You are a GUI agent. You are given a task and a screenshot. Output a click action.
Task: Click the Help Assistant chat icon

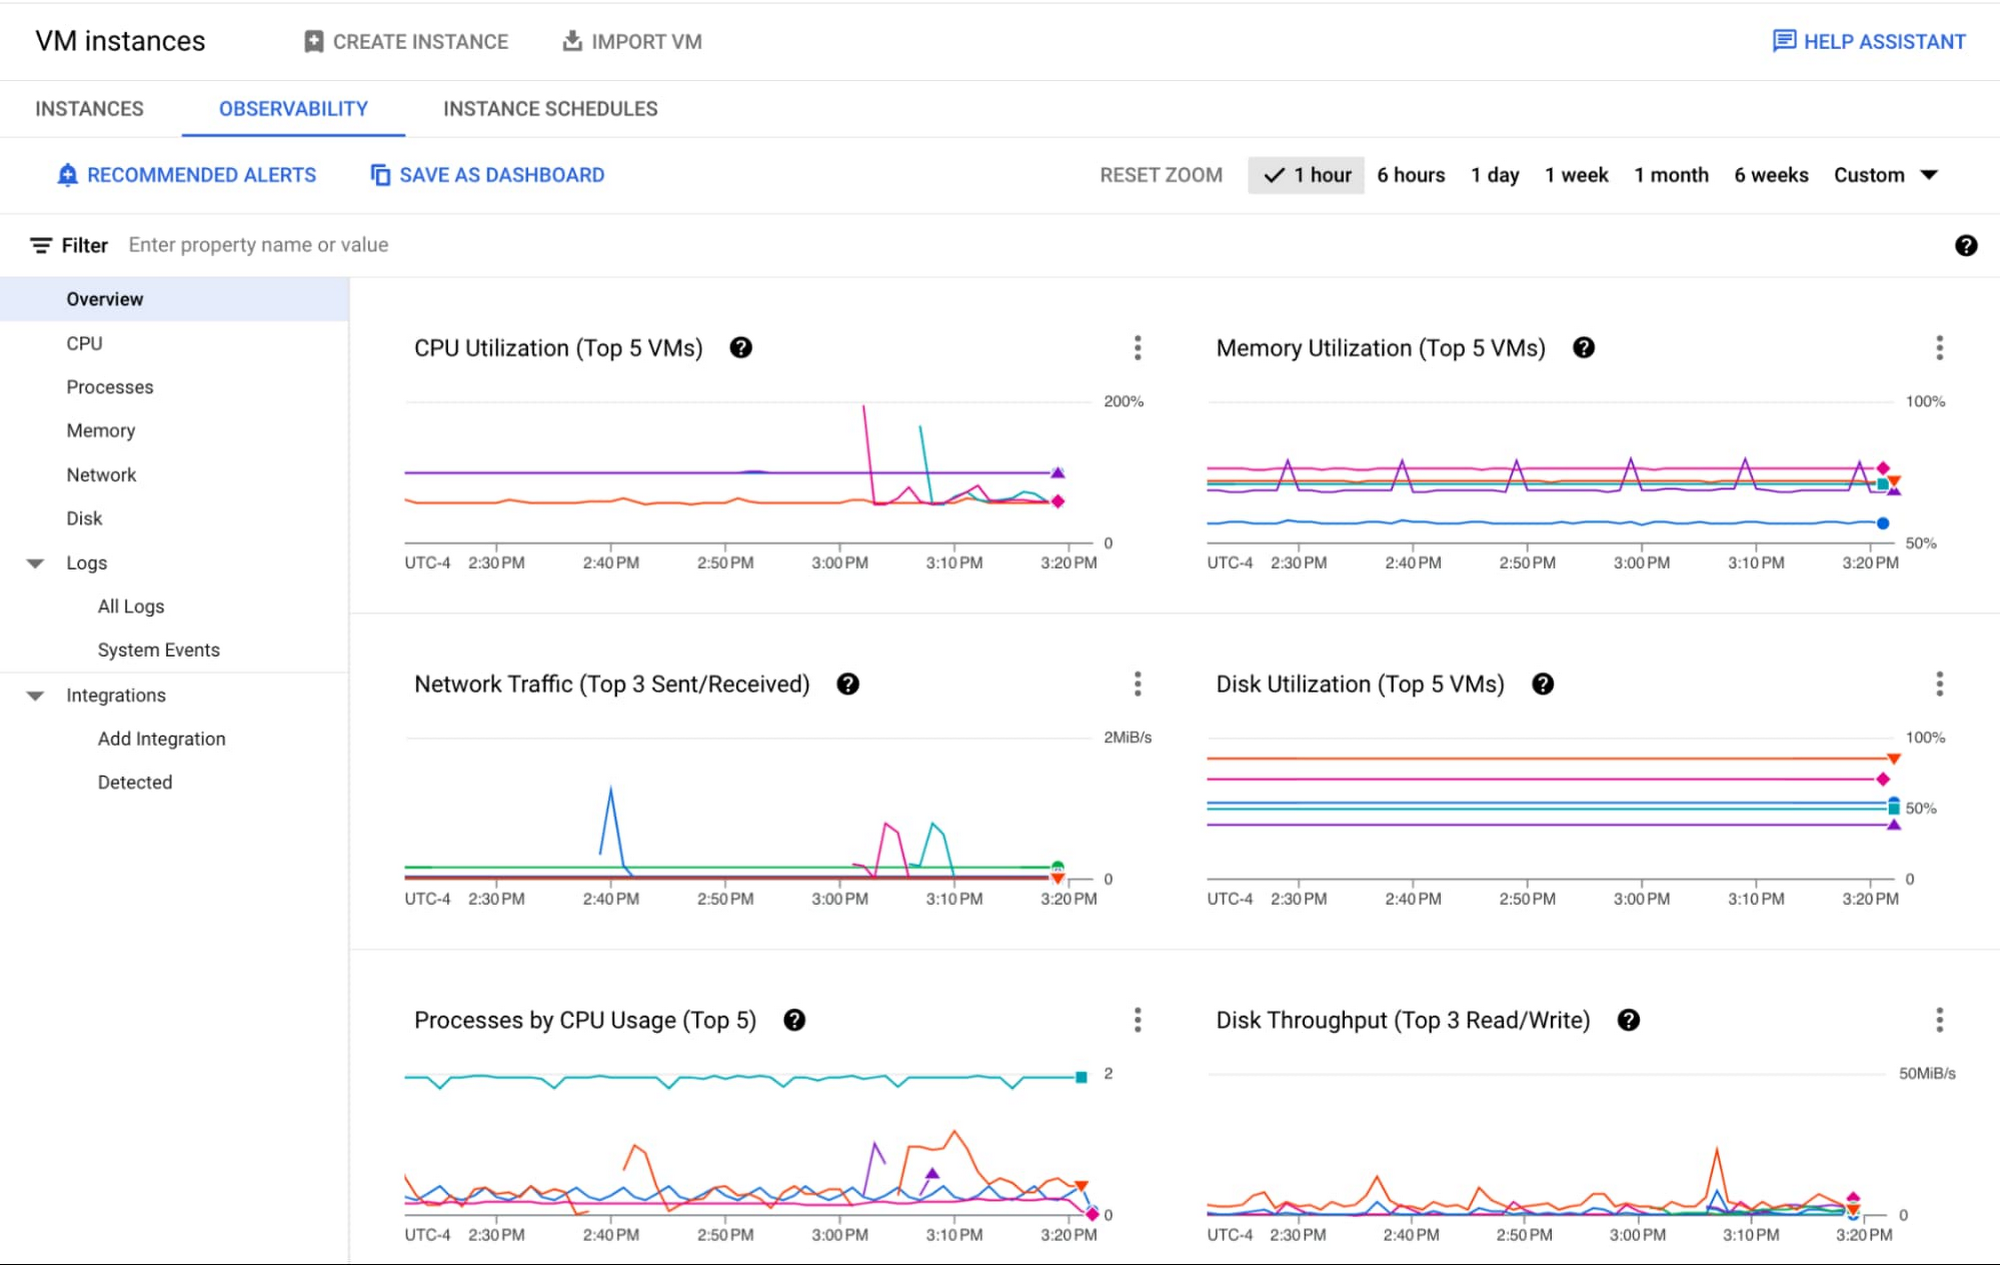[x=1782, y=41]
